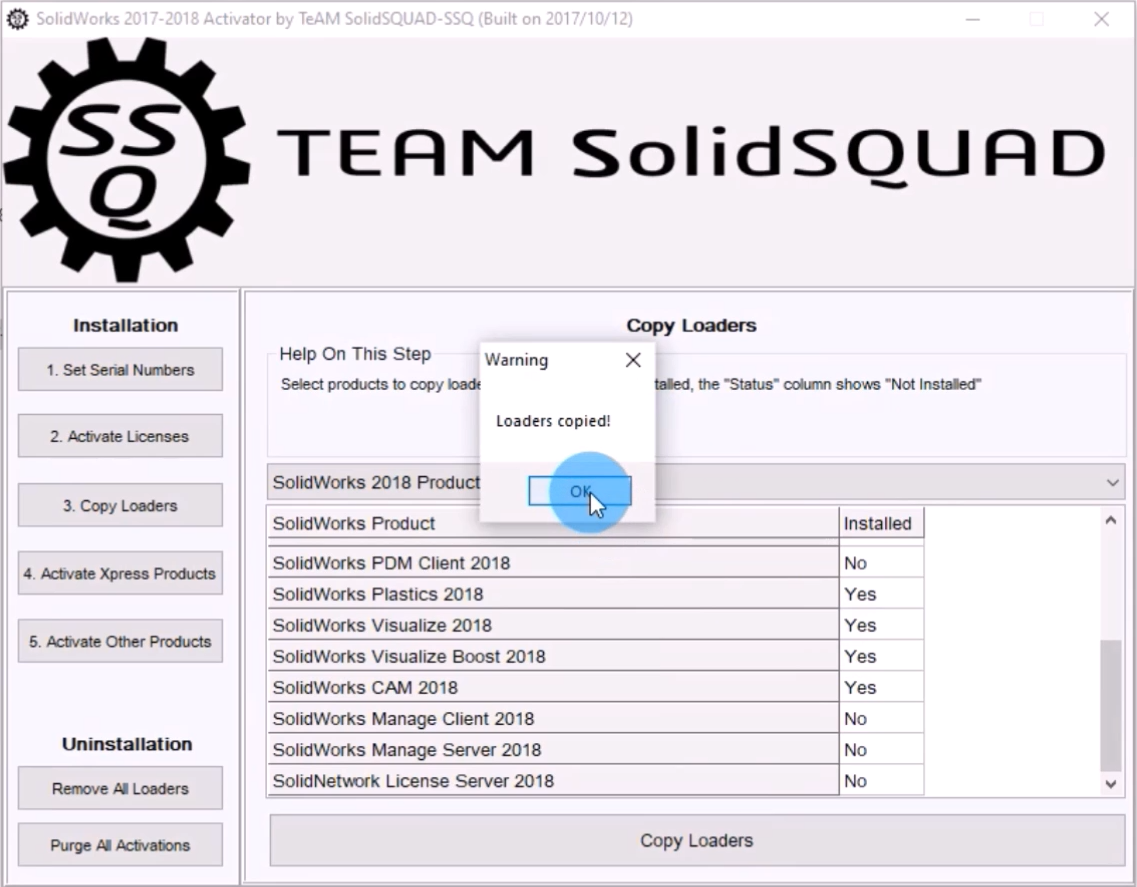
Task: Choose the Activate Other Products step
Action: click(x=120, y=642)
